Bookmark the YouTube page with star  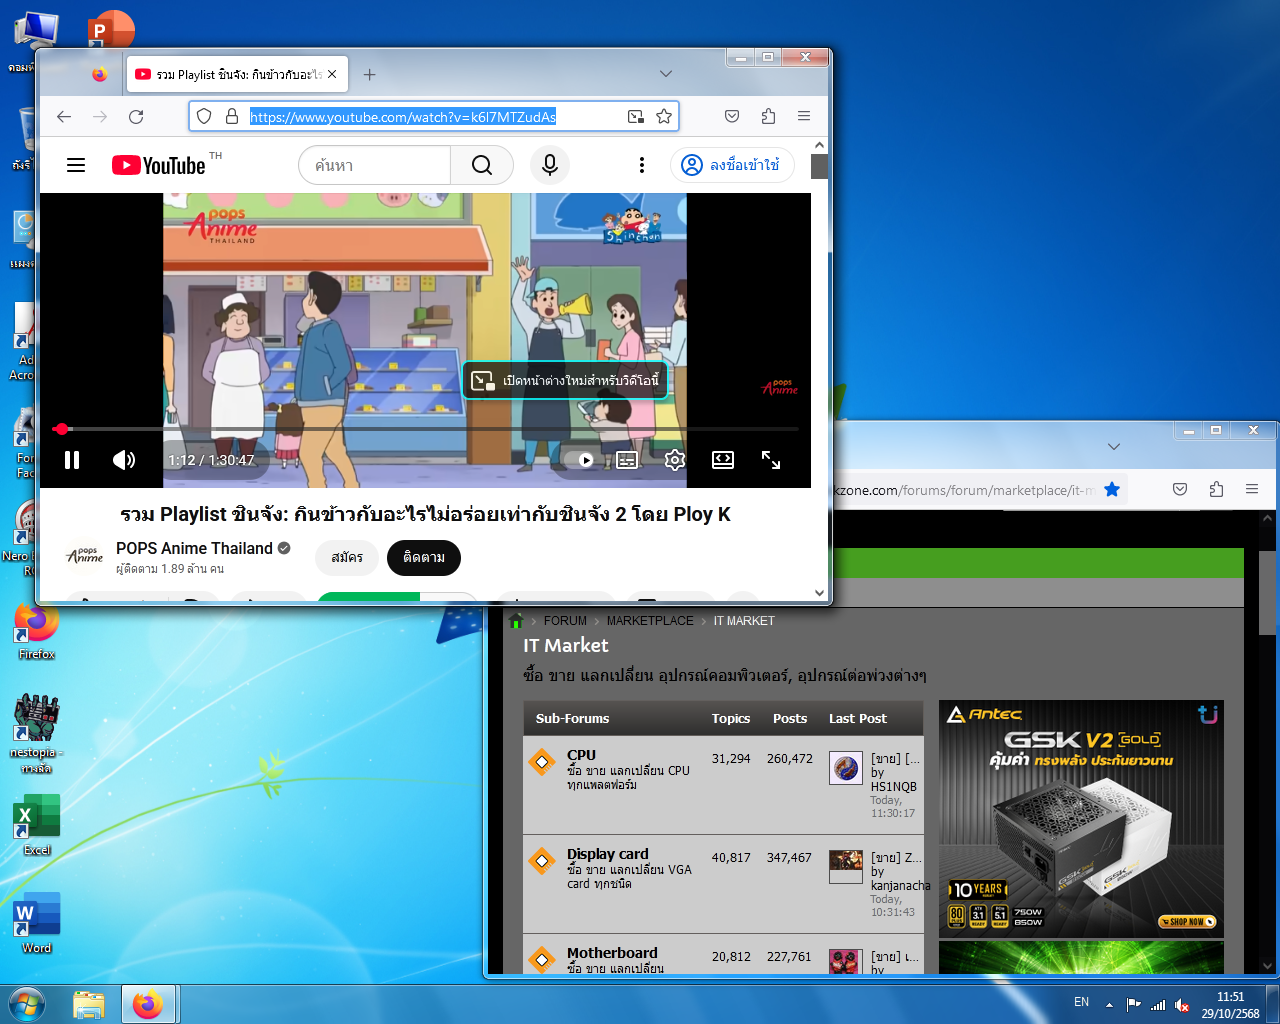[x=664, y=117]
